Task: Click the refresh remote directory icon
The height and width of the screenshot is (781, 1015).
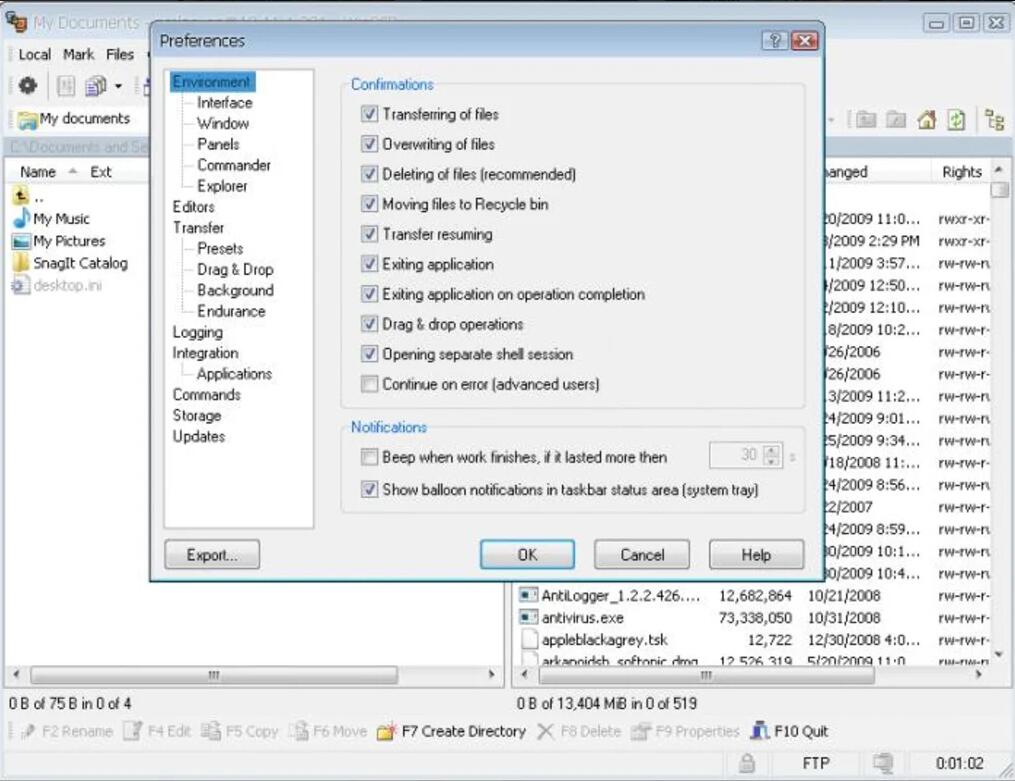Action: point(957,120)
